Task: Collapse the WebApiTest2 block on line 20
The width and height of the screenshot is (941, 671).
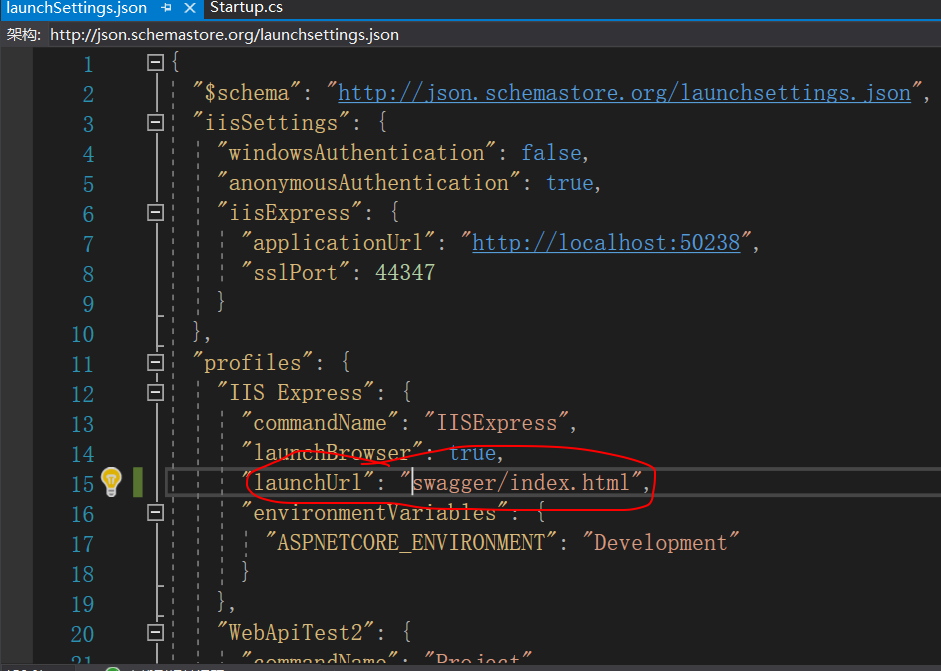Action: tap(155, 633)
